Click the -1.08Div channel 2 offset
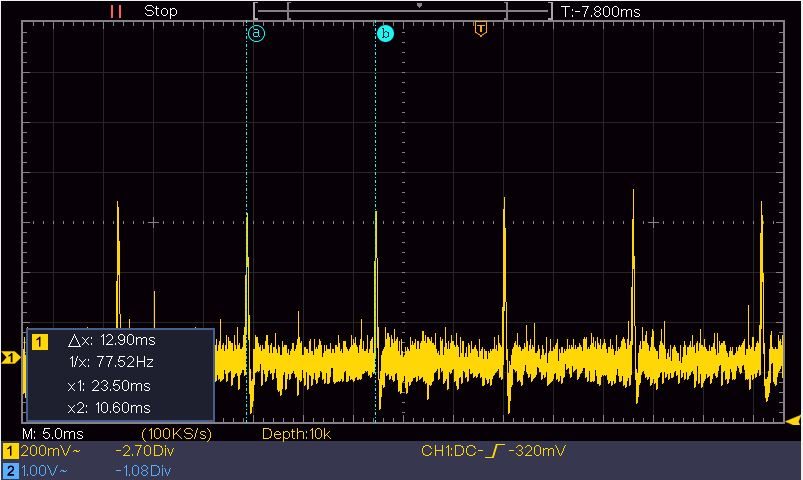The width and height of the screenshot is (803, 480). [x=145, y=471]
